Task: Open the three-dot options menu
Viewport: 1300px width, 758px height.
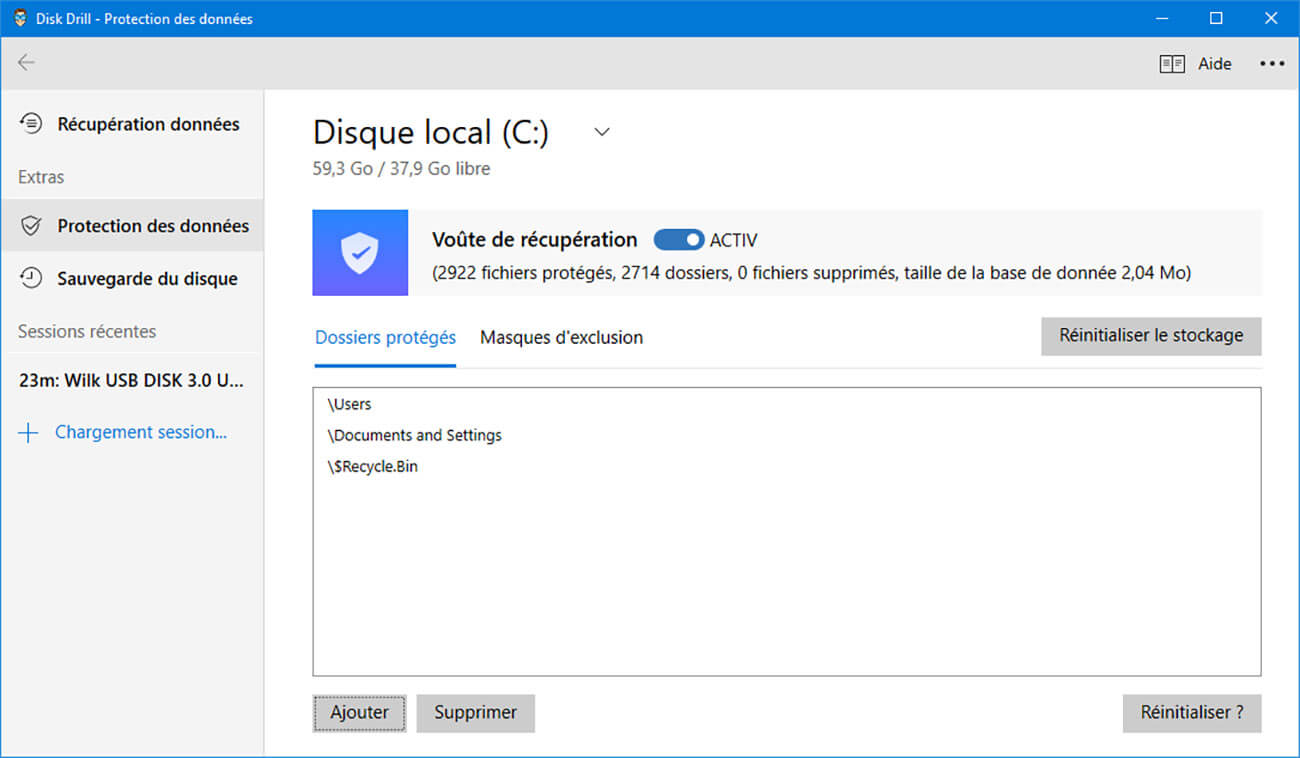Action: (x=1272, y=63)
